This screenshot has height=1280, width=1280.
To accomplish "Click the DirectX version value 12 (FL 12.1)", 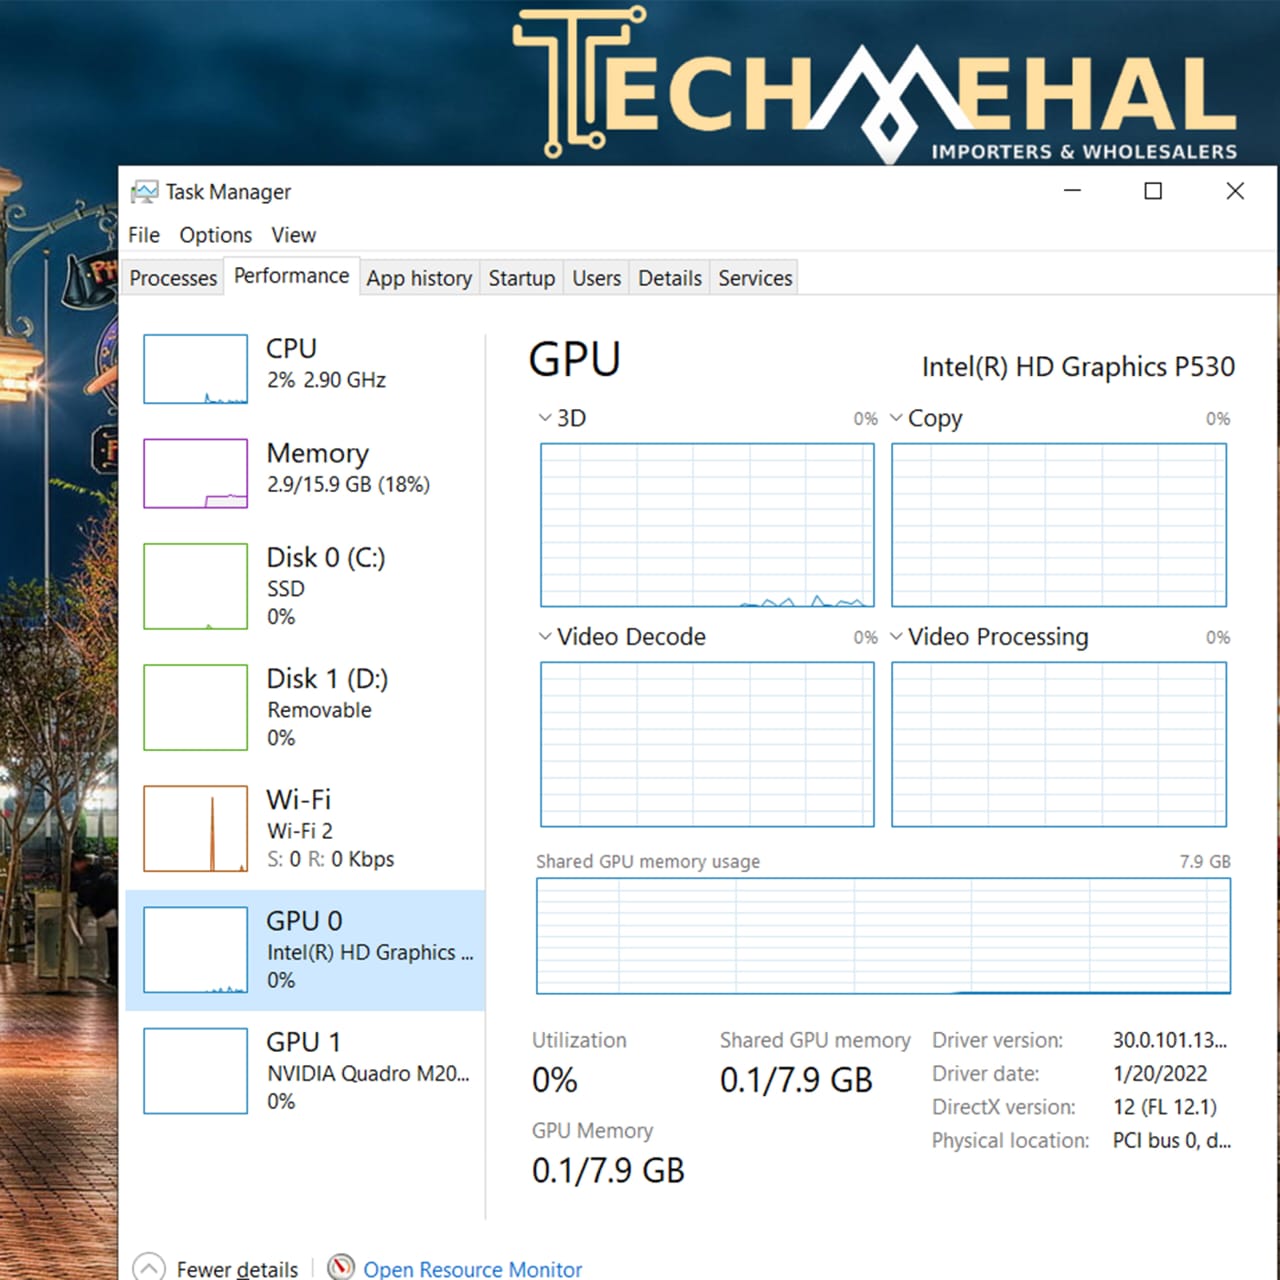I will pos(1165,1107).
